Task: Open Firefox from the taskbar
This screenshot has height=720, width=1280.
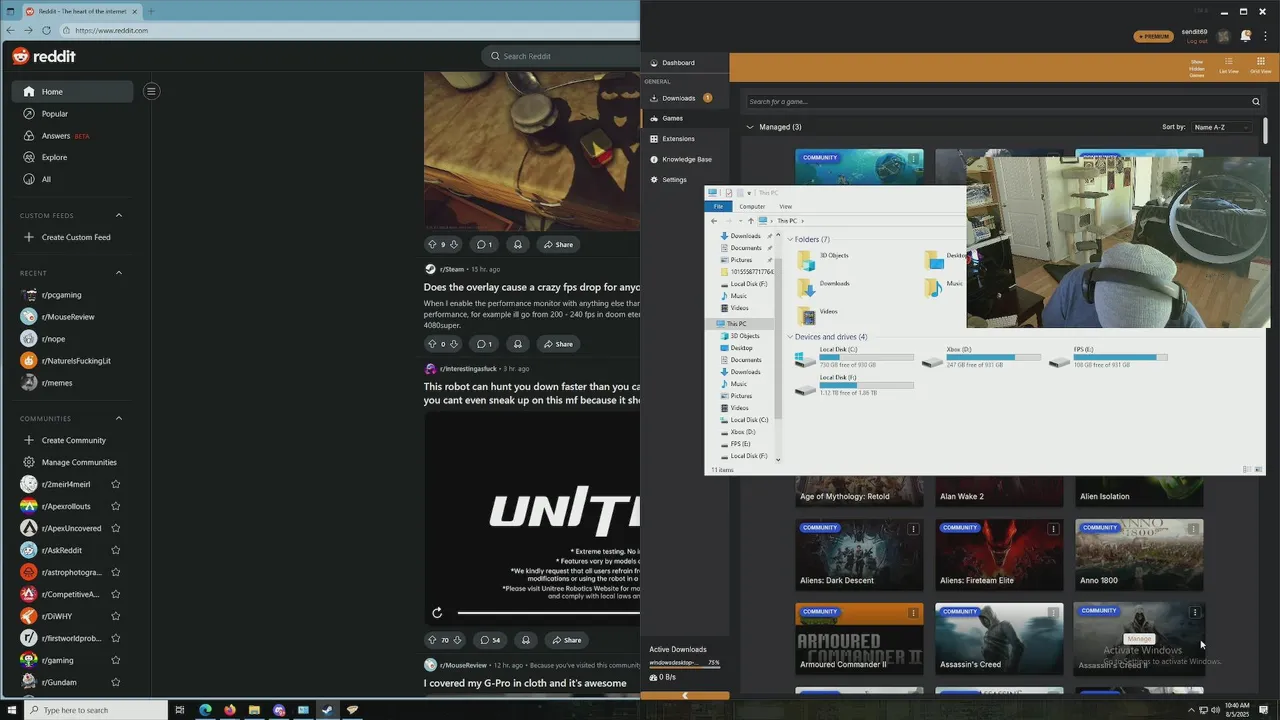Action: [x=230, y=710]
